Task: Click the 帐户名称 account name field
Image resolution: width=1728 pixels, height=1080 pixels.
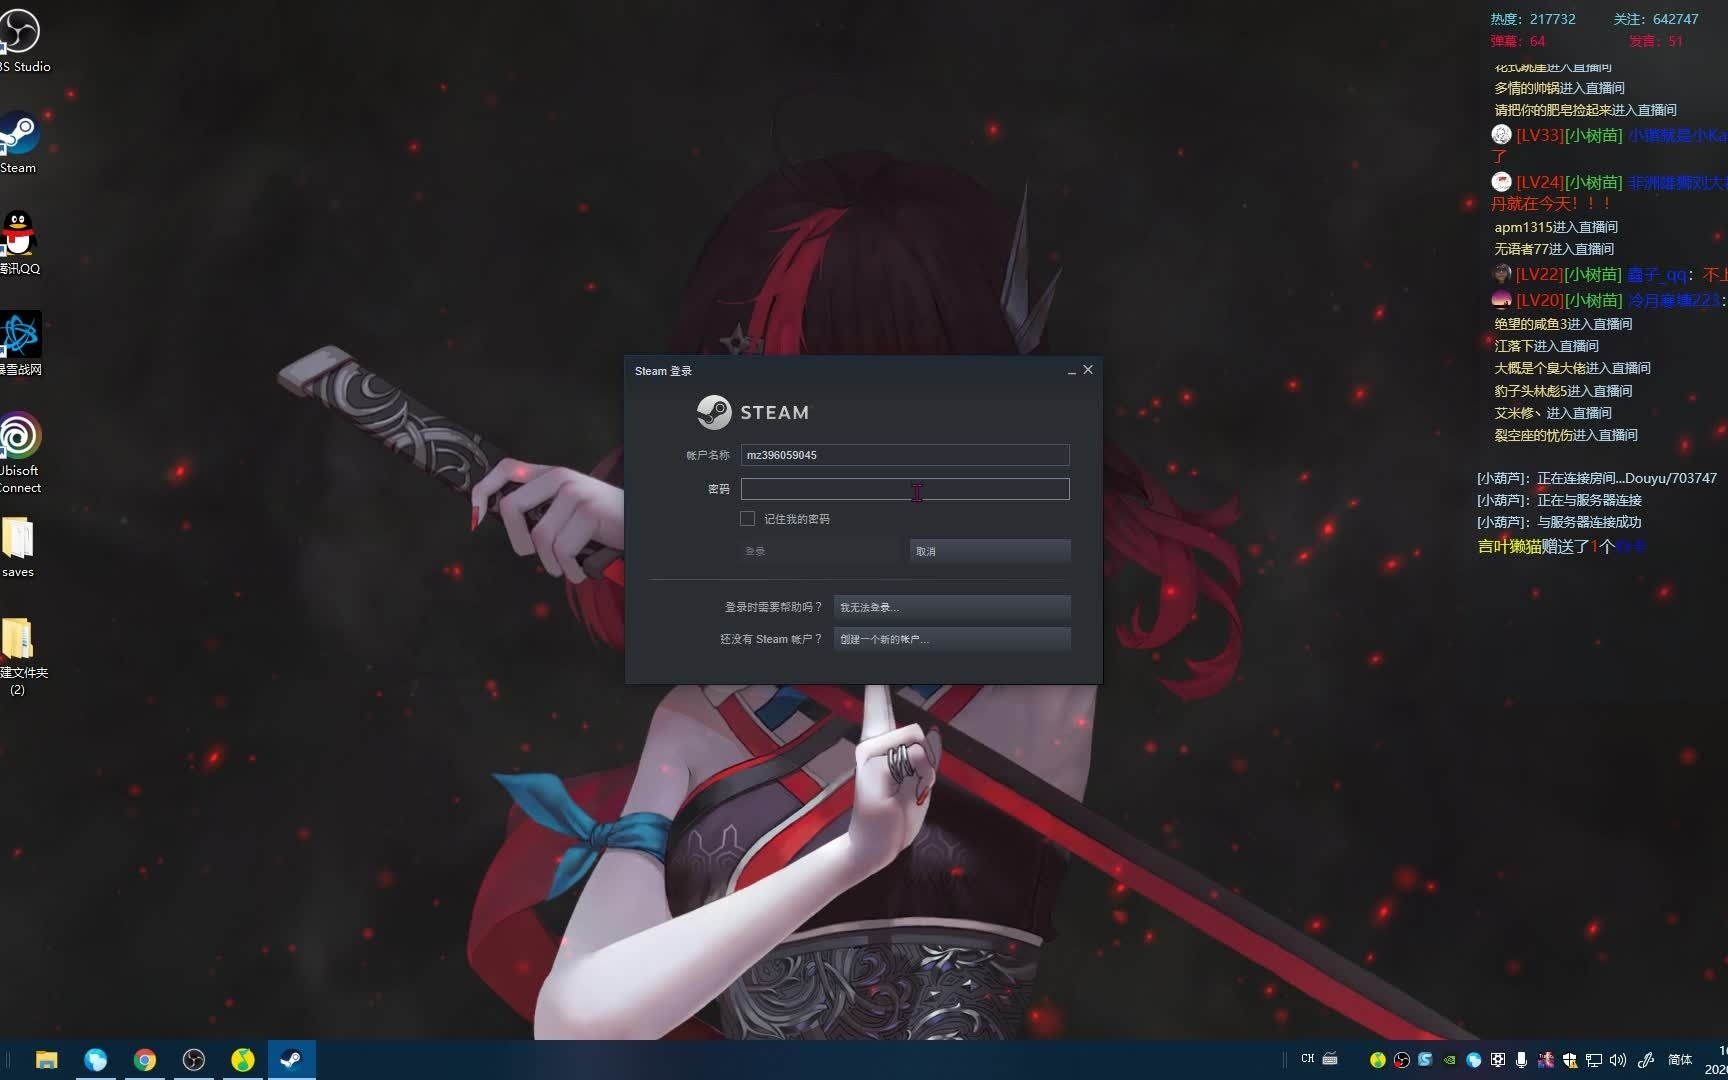Action: coord(905,455)
